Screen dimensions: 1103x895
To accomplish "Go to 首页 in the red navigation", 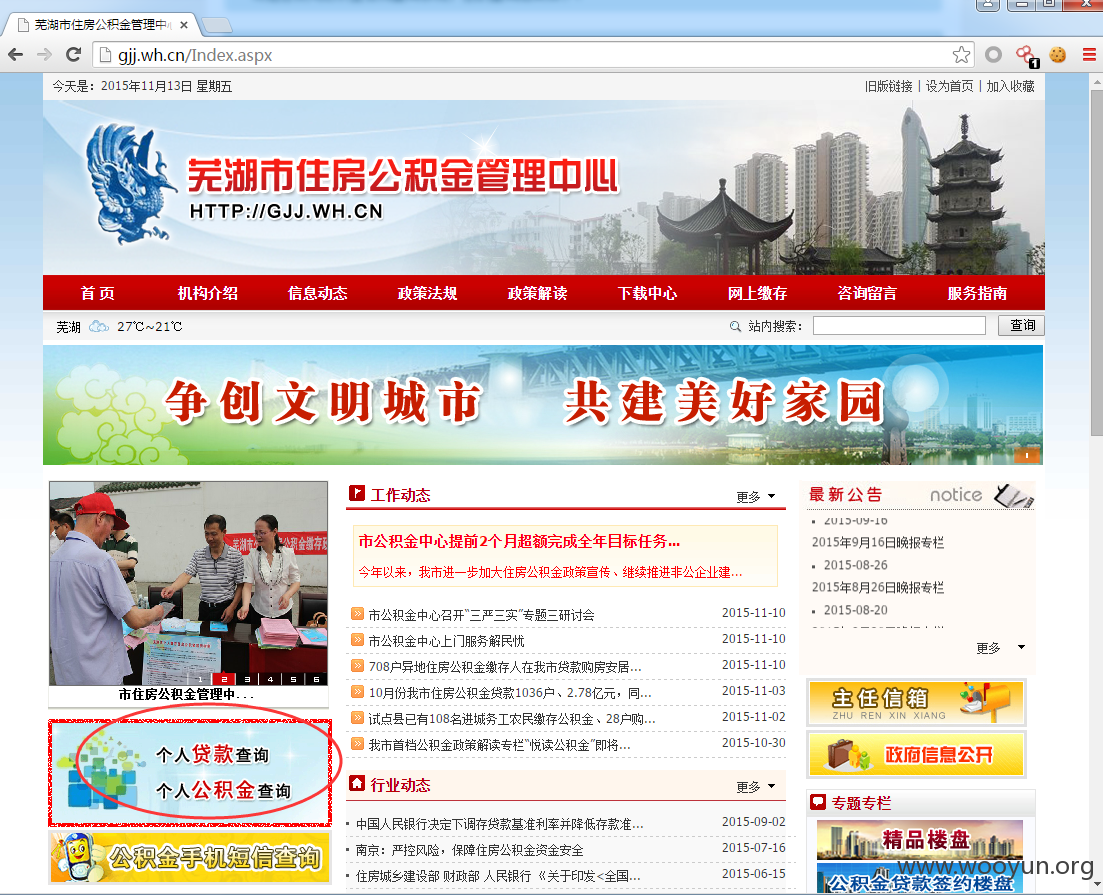I will click(x=98, y=293).
